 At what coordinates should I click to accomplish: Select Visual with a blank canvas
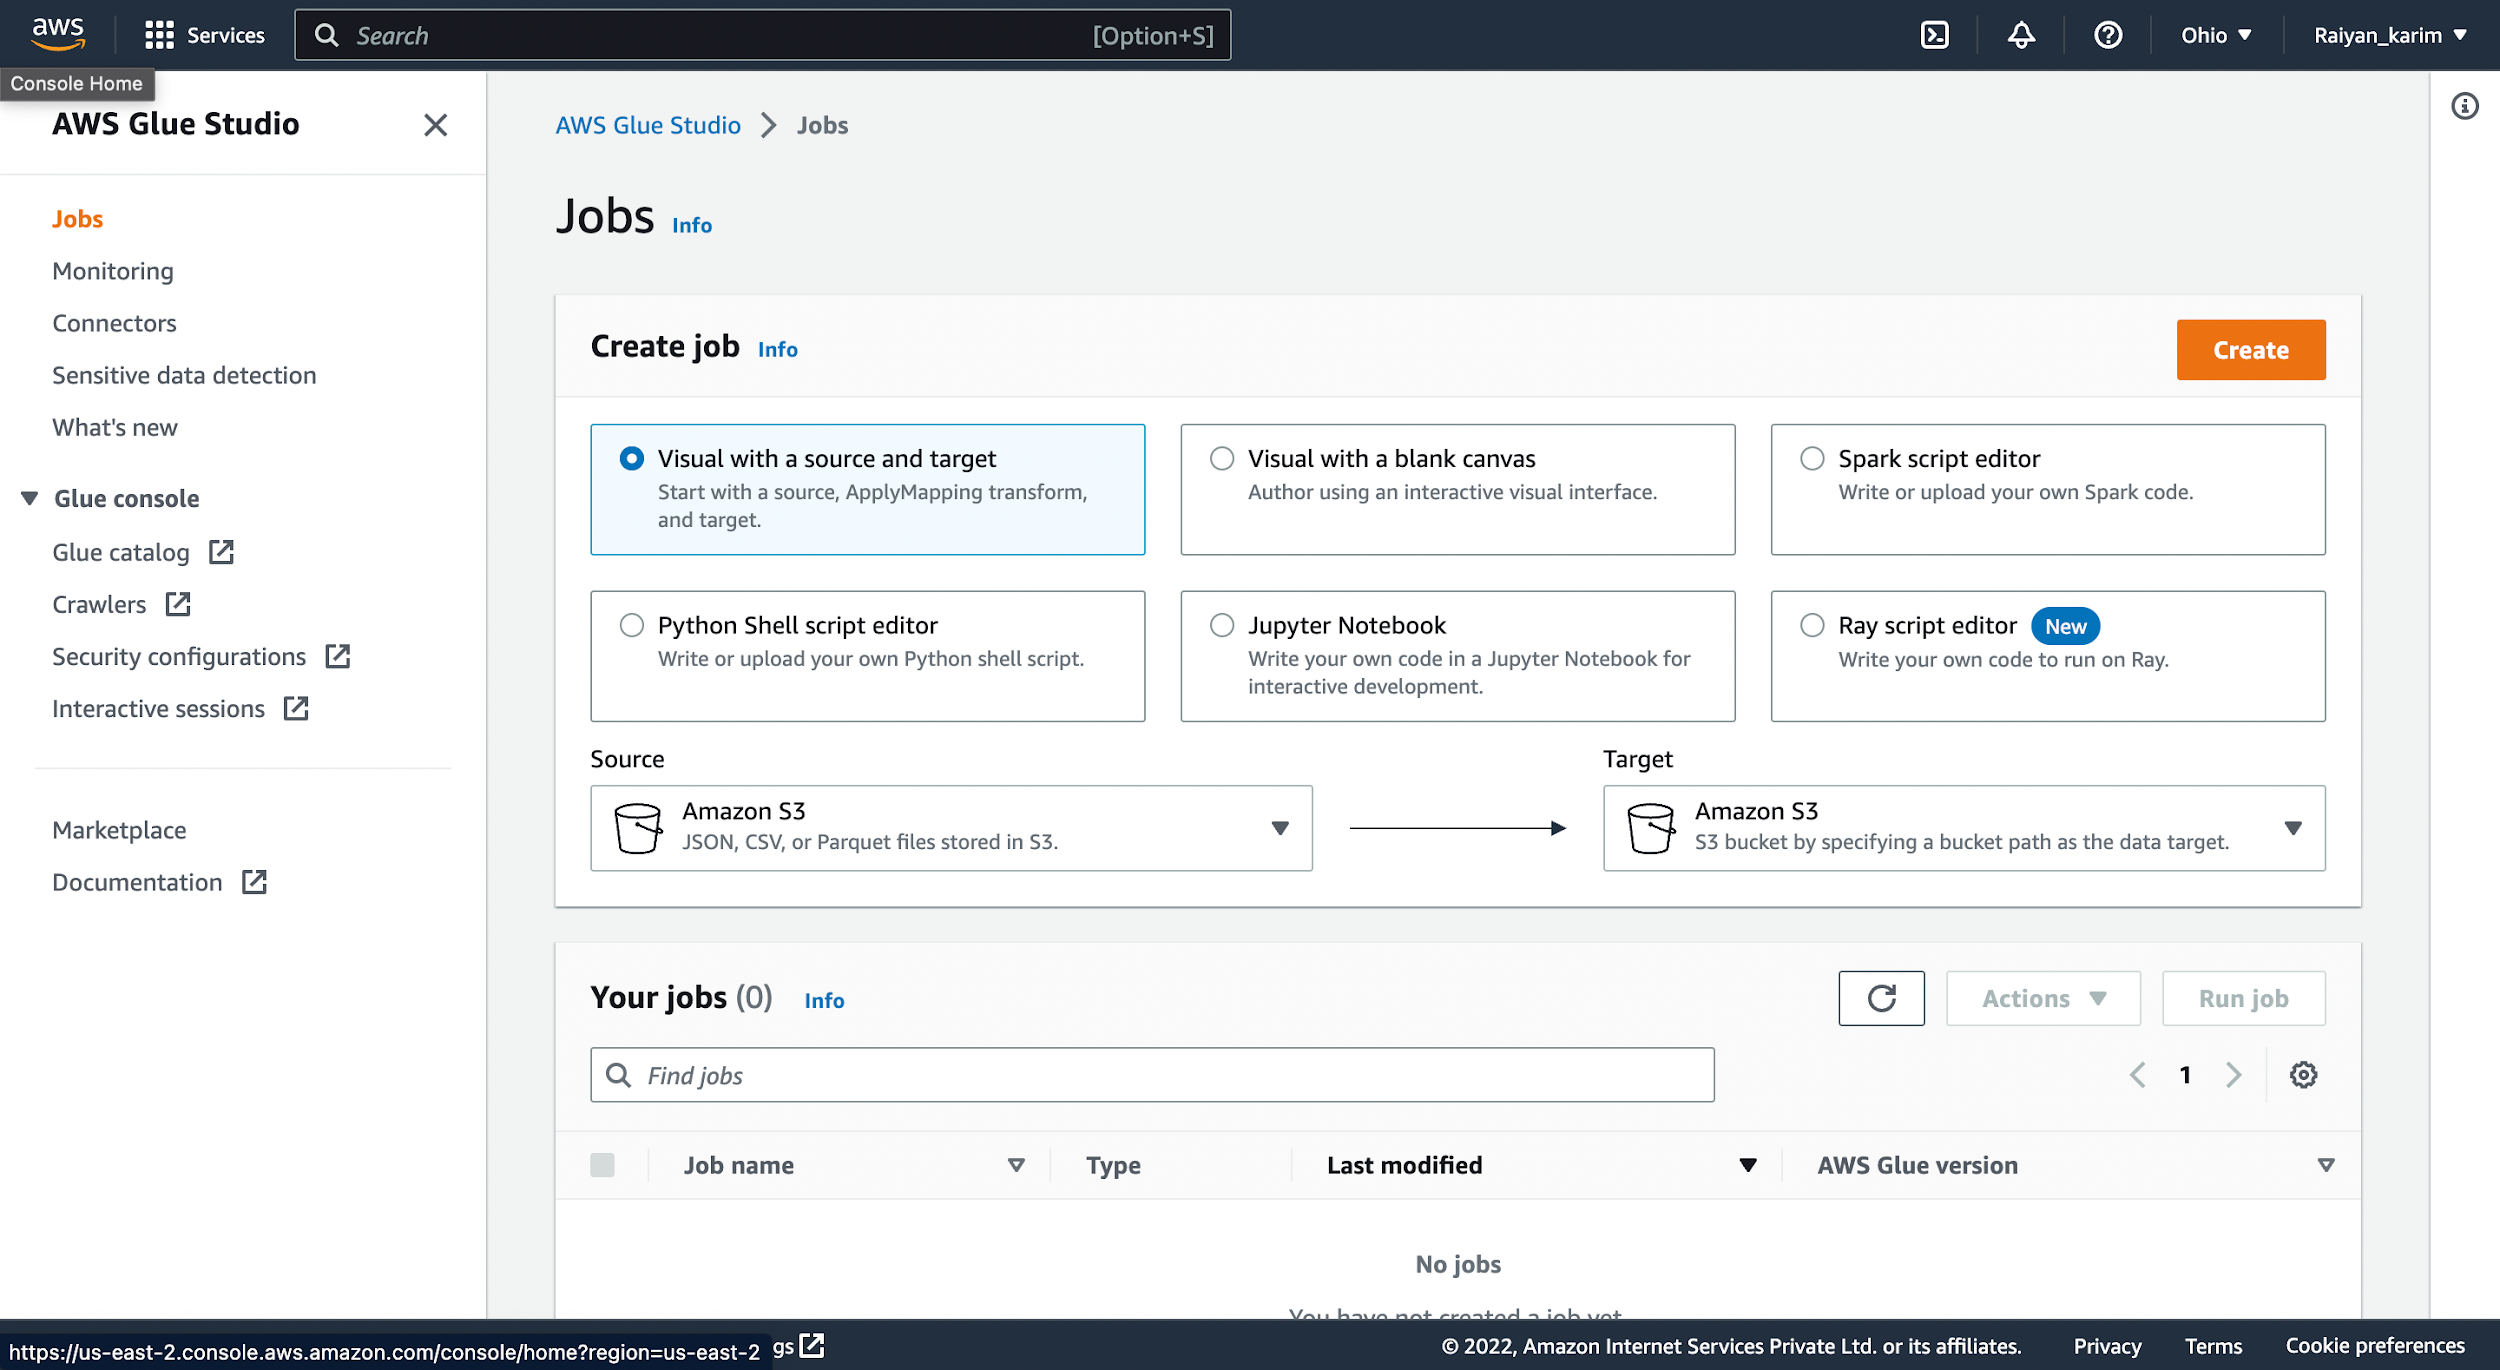click(x=1221, y=459)
